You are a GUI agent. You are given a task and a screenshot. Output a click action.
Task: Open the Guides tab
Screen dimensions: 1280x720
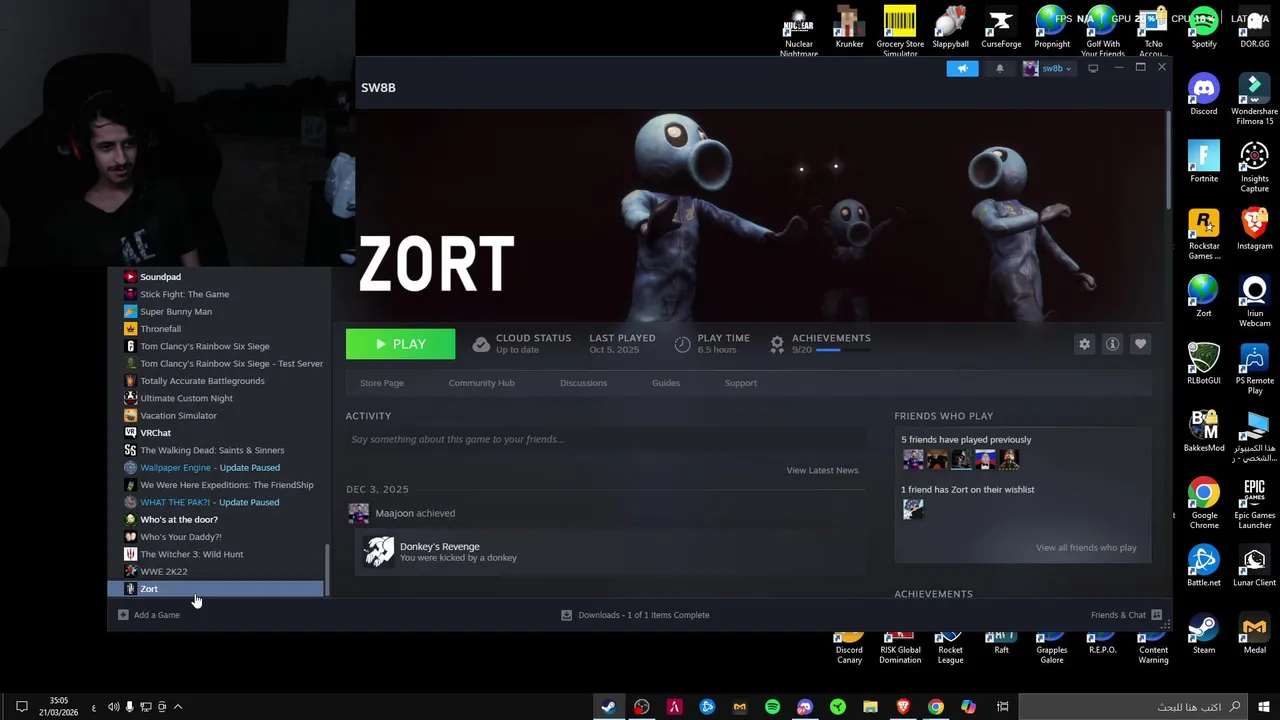[x=666, y=383]
